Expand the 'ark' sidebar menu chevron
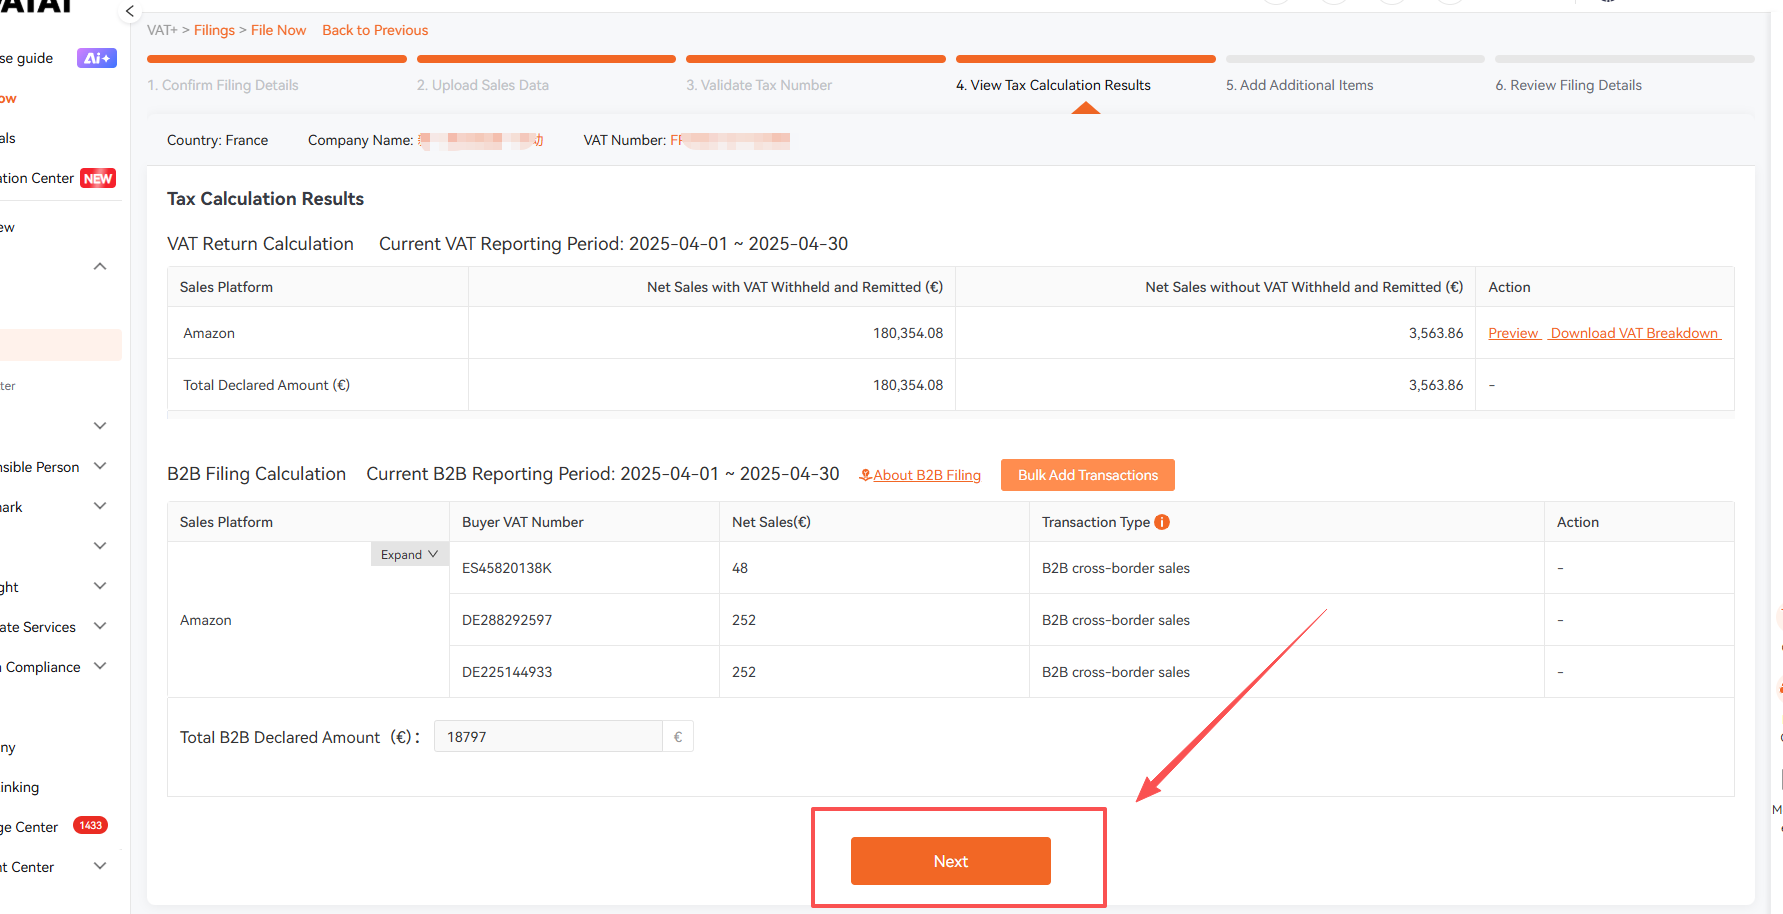This screenshot has width=1783, height=914. pyautogui.click(x=100, y=506)
